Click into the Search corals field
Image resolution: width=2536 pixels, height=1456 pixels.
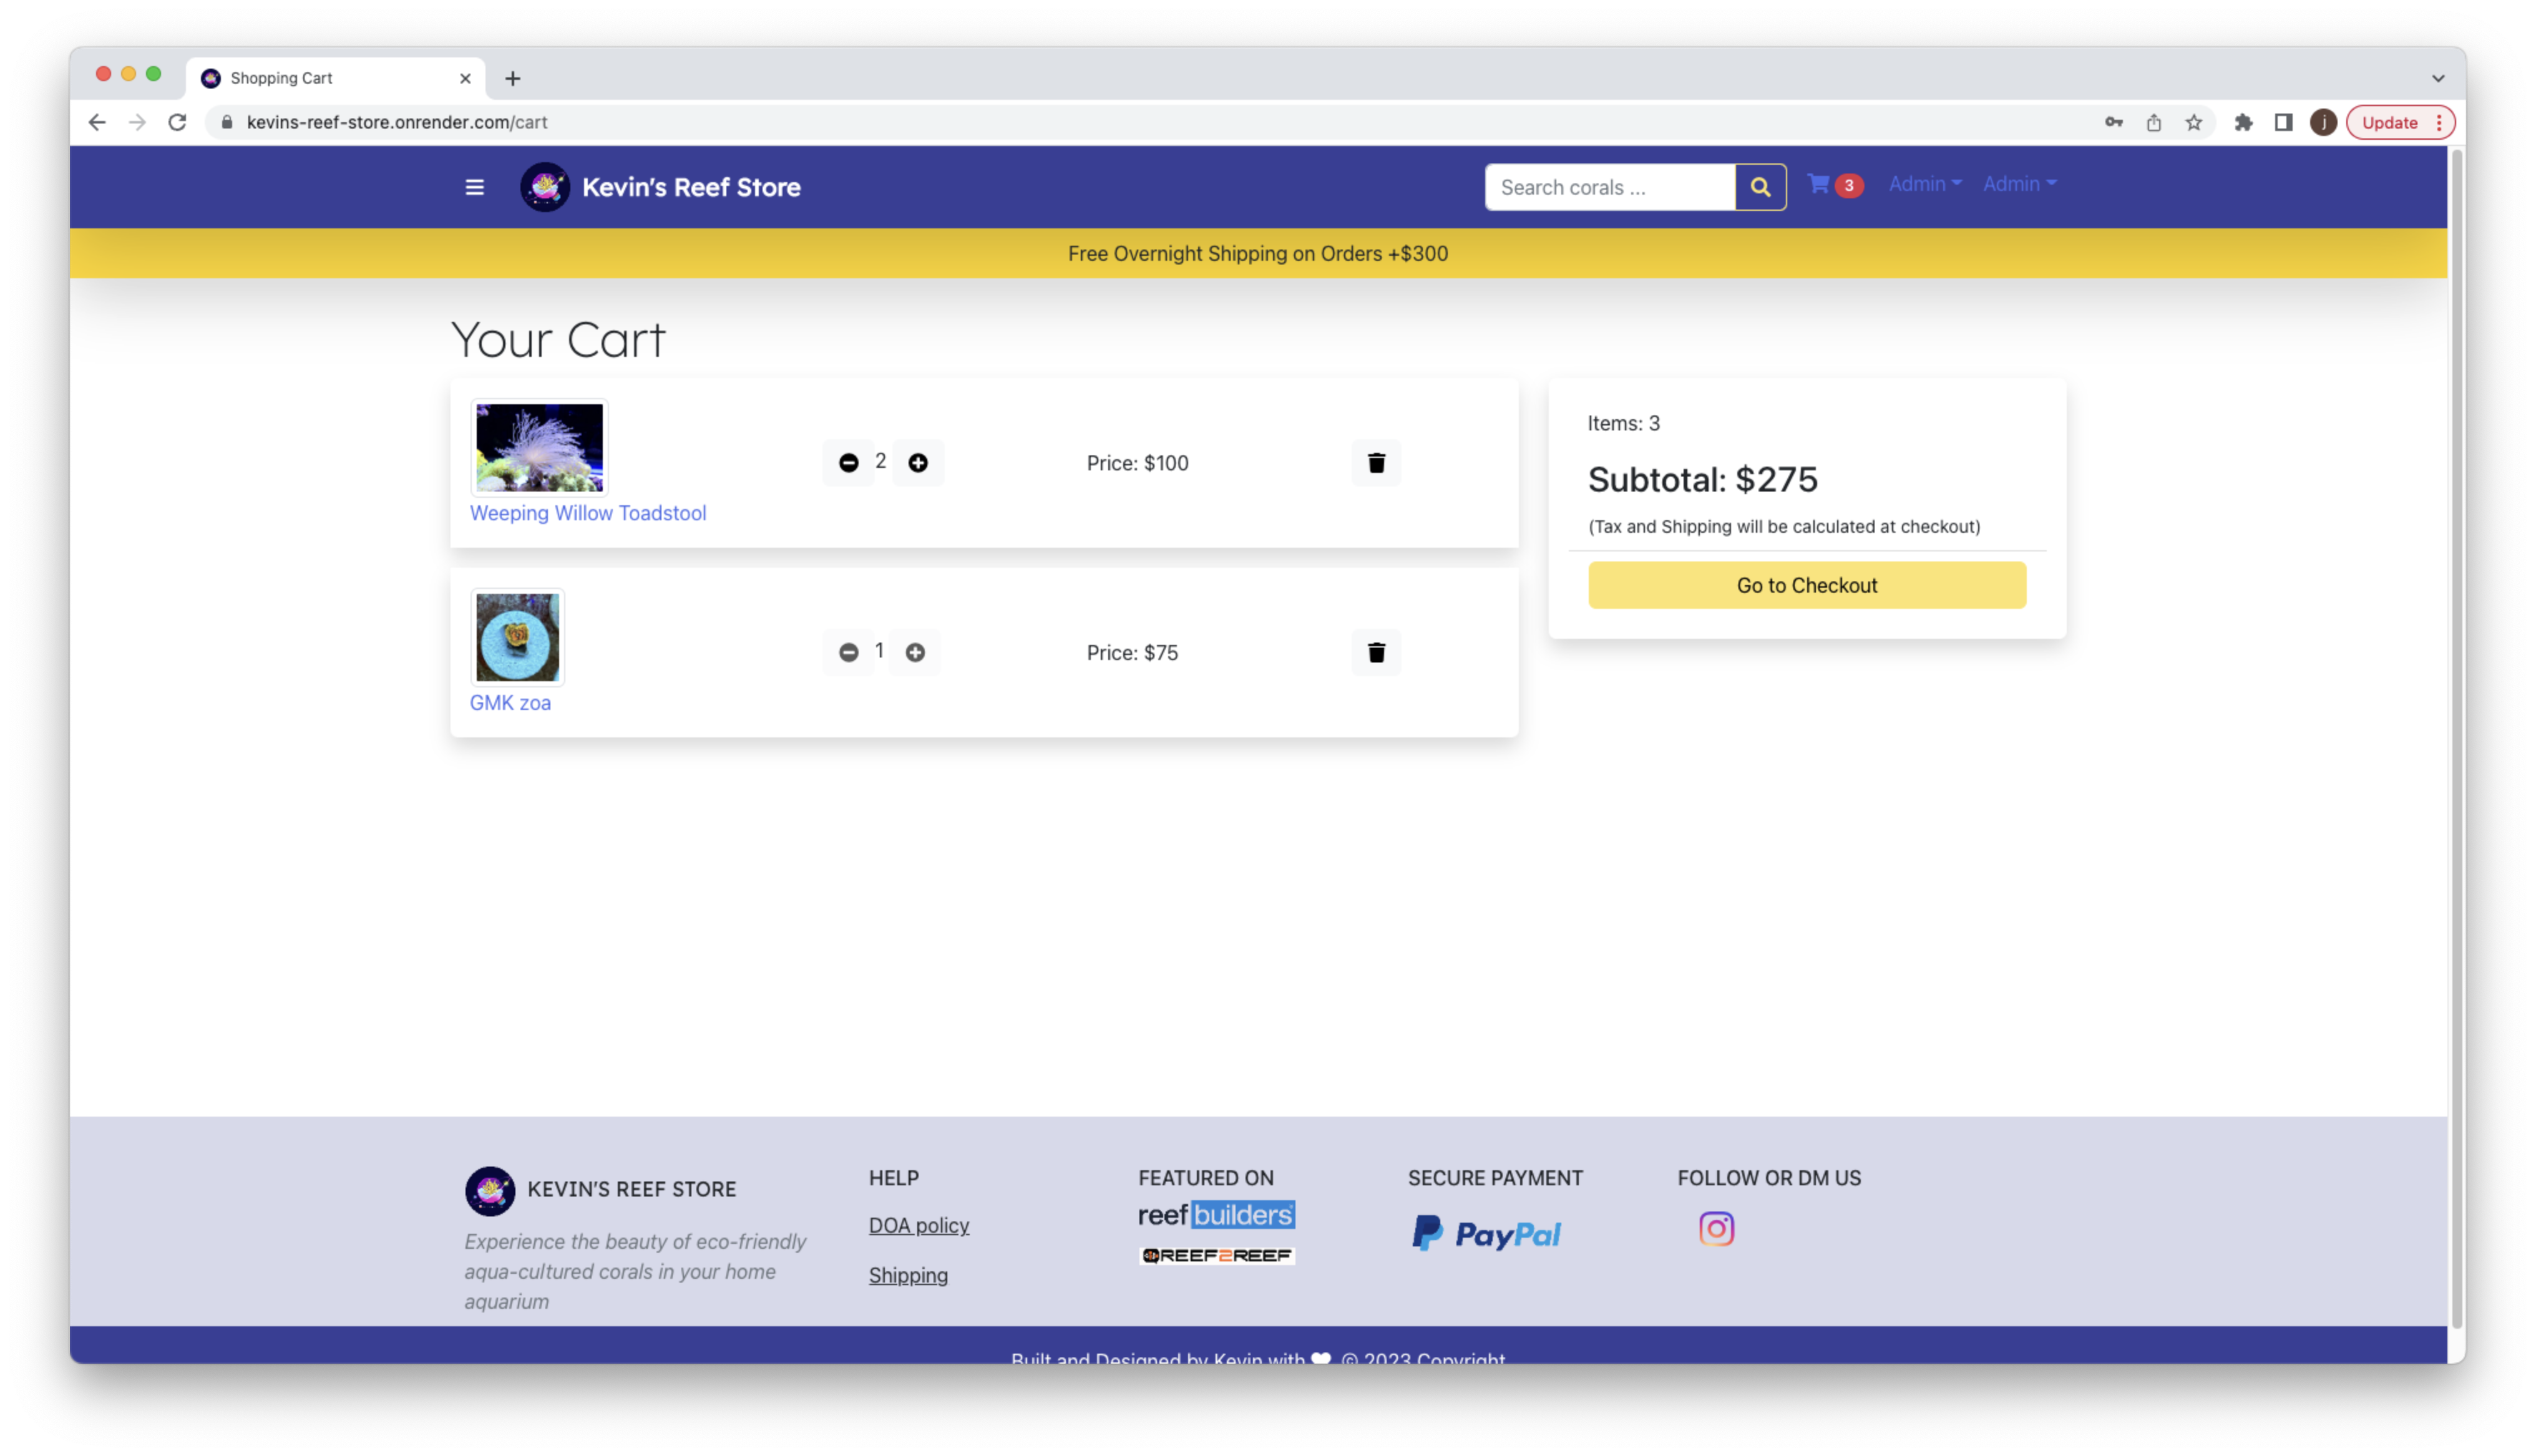1609,187
